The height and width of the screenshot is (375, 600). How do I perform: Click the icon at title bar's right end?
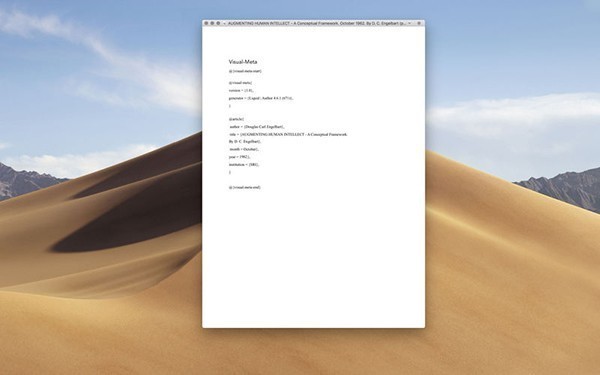(419, 23)
